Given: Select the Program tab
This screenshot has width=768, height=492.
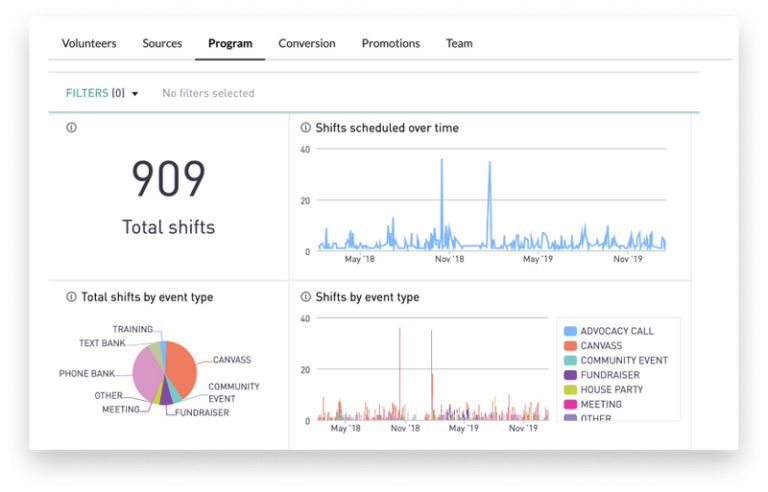Looking at the screenshot, I should 230,44.
